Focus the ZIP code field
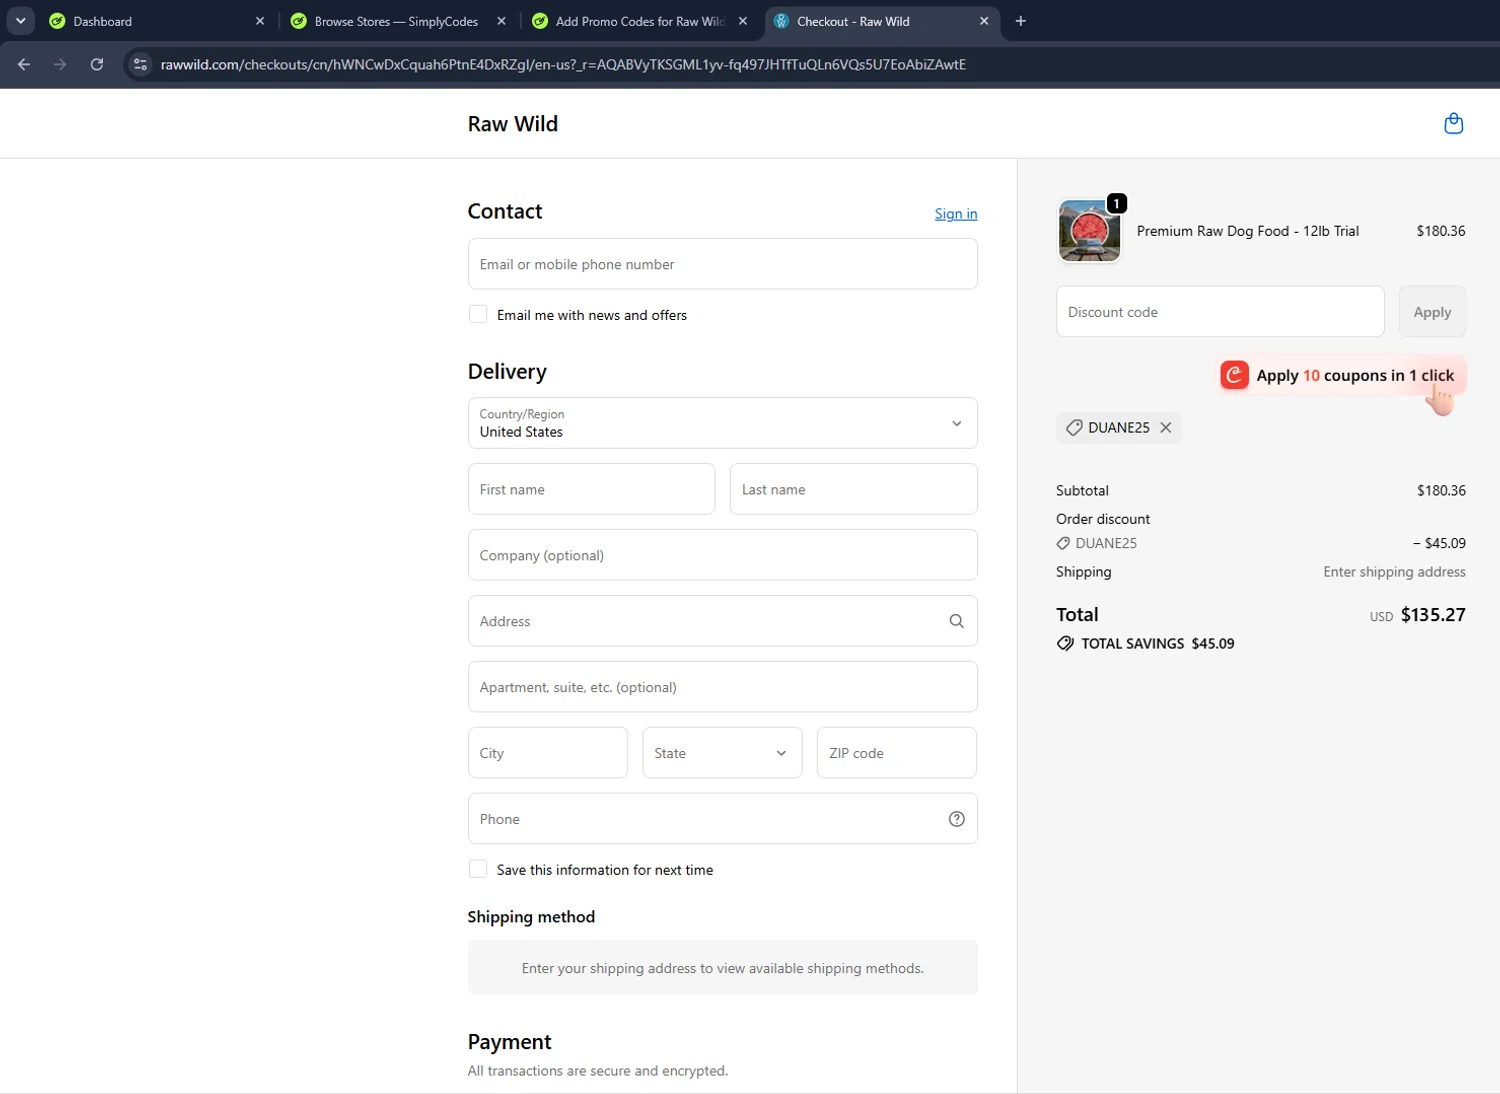This screenshot has width=1500, height=1094. coord(896,753)
